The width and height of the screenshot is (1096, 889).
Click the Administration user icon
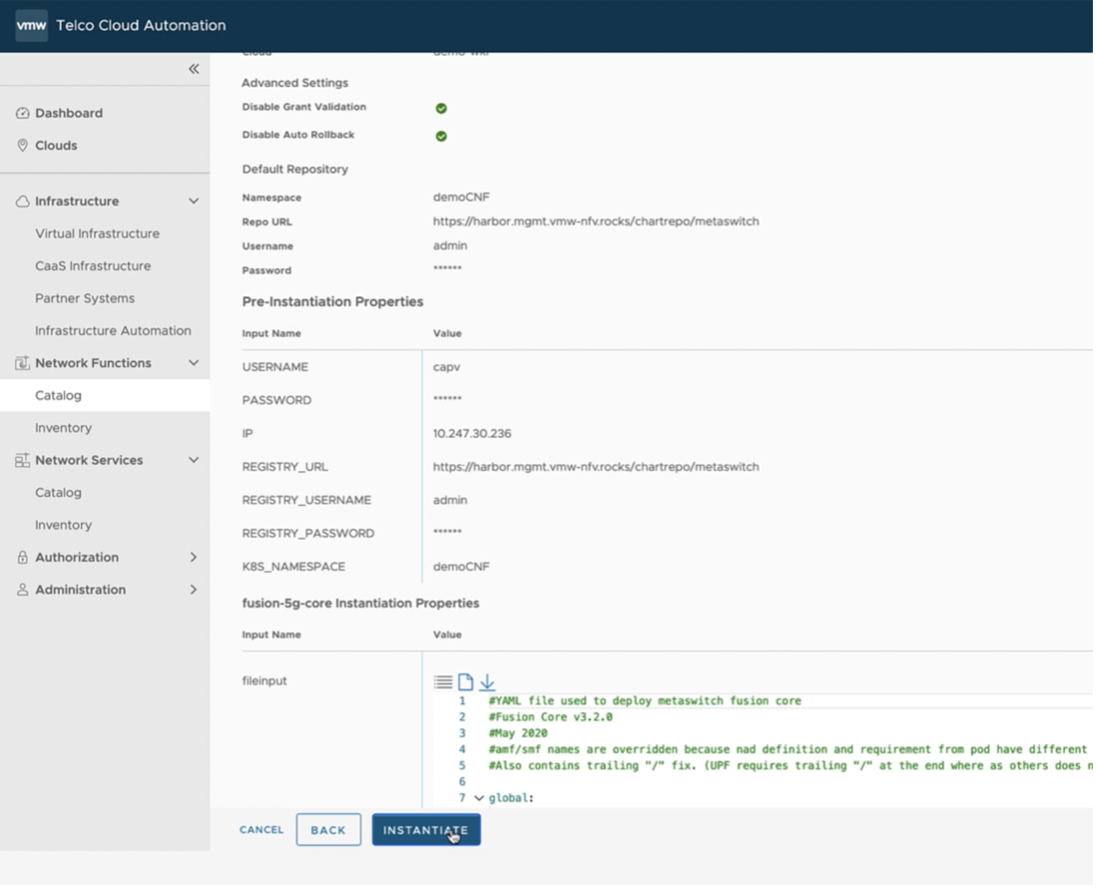tap(22, 589)
